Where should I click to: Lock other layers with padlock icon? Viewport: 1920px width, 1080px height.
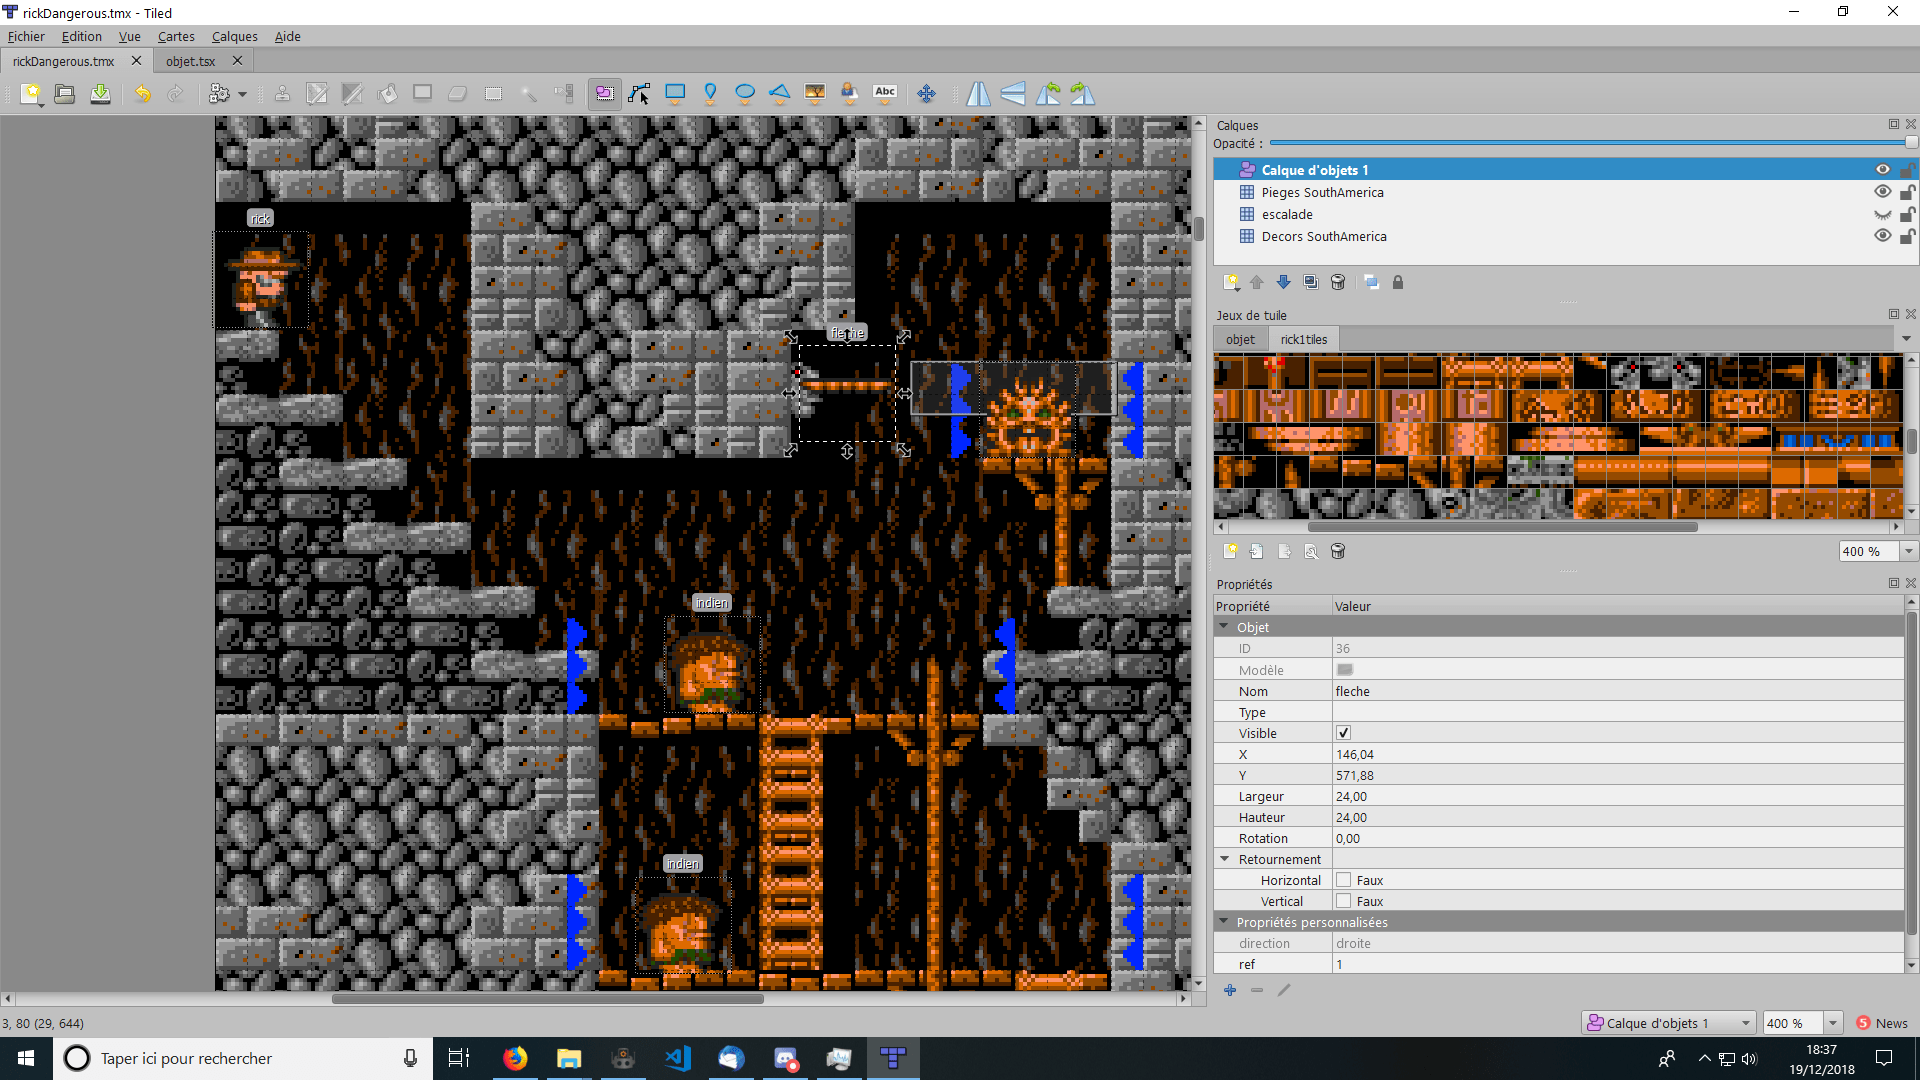coord(1398,283)
